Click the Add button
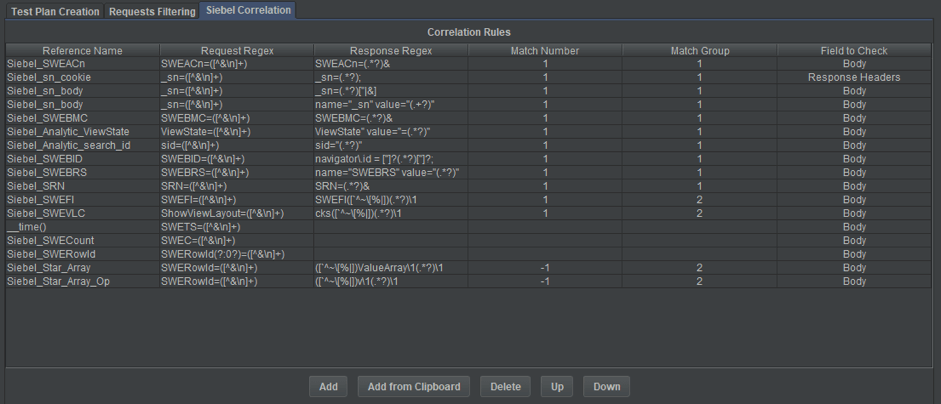Viewport: 941px width, 404px height. [328, 387]
